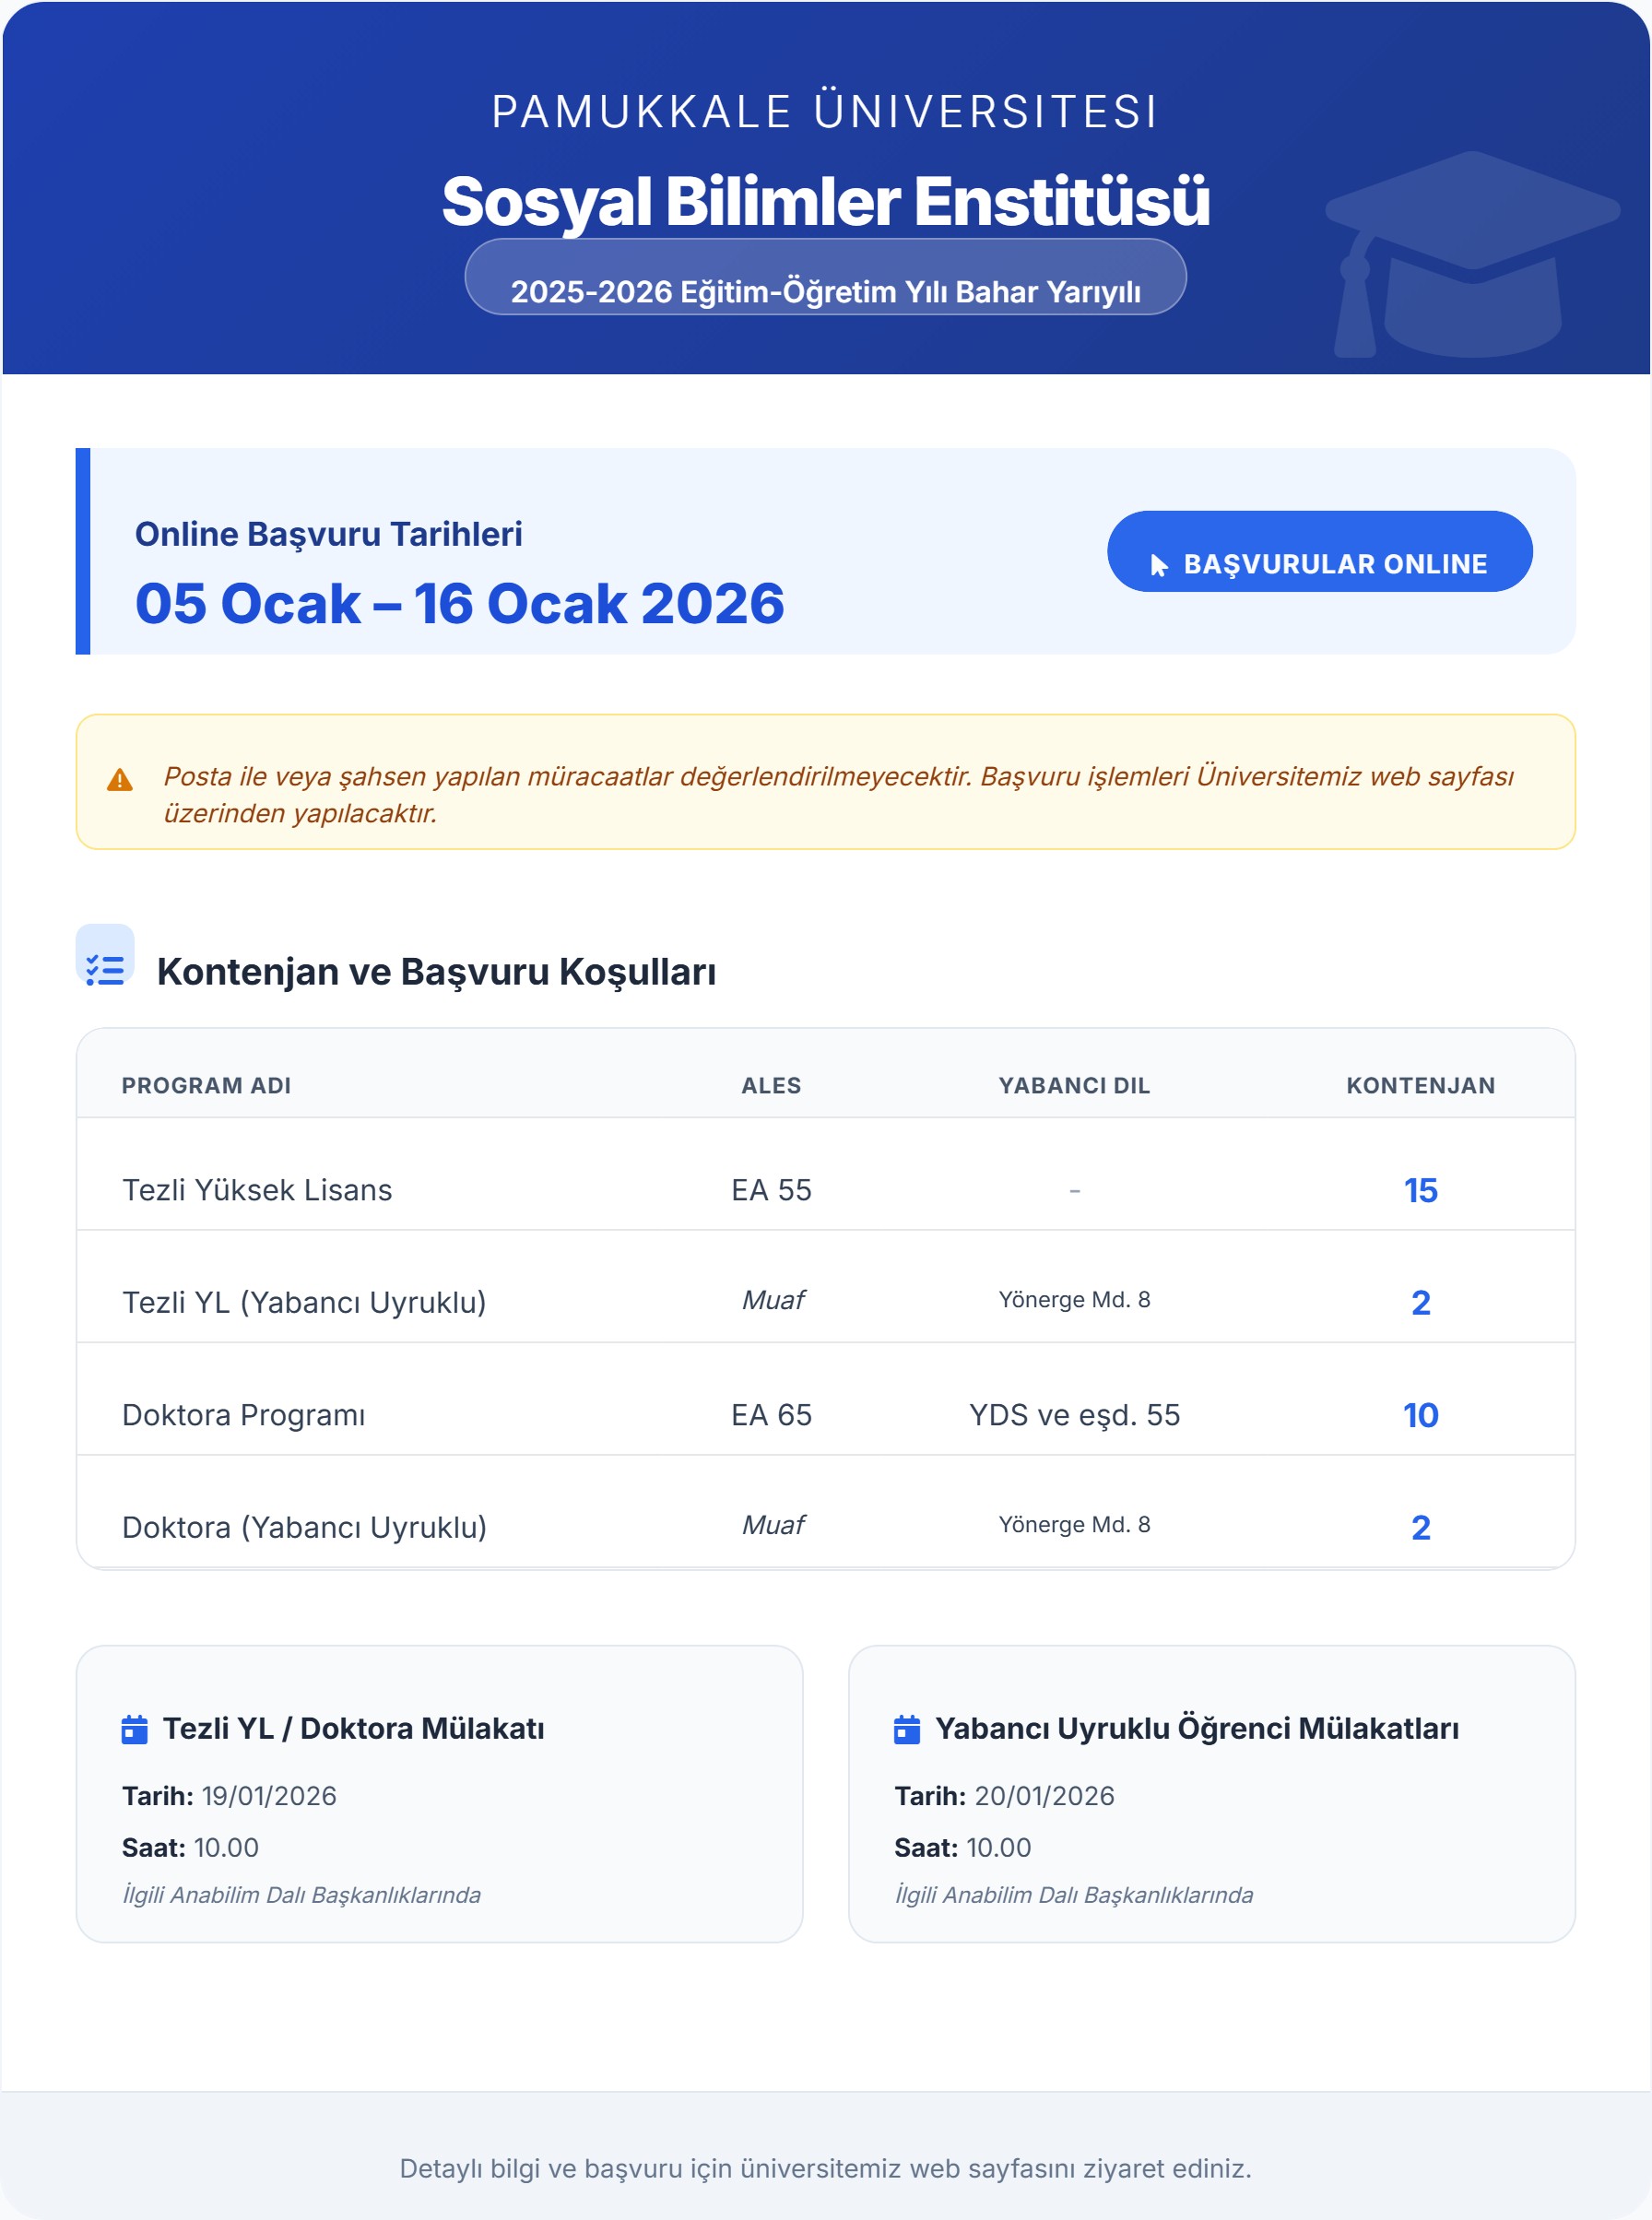Click the 2025-2026 Bahar Yarıyılı badge
The image size is (1652, 2220).
(x=825, y=291)
